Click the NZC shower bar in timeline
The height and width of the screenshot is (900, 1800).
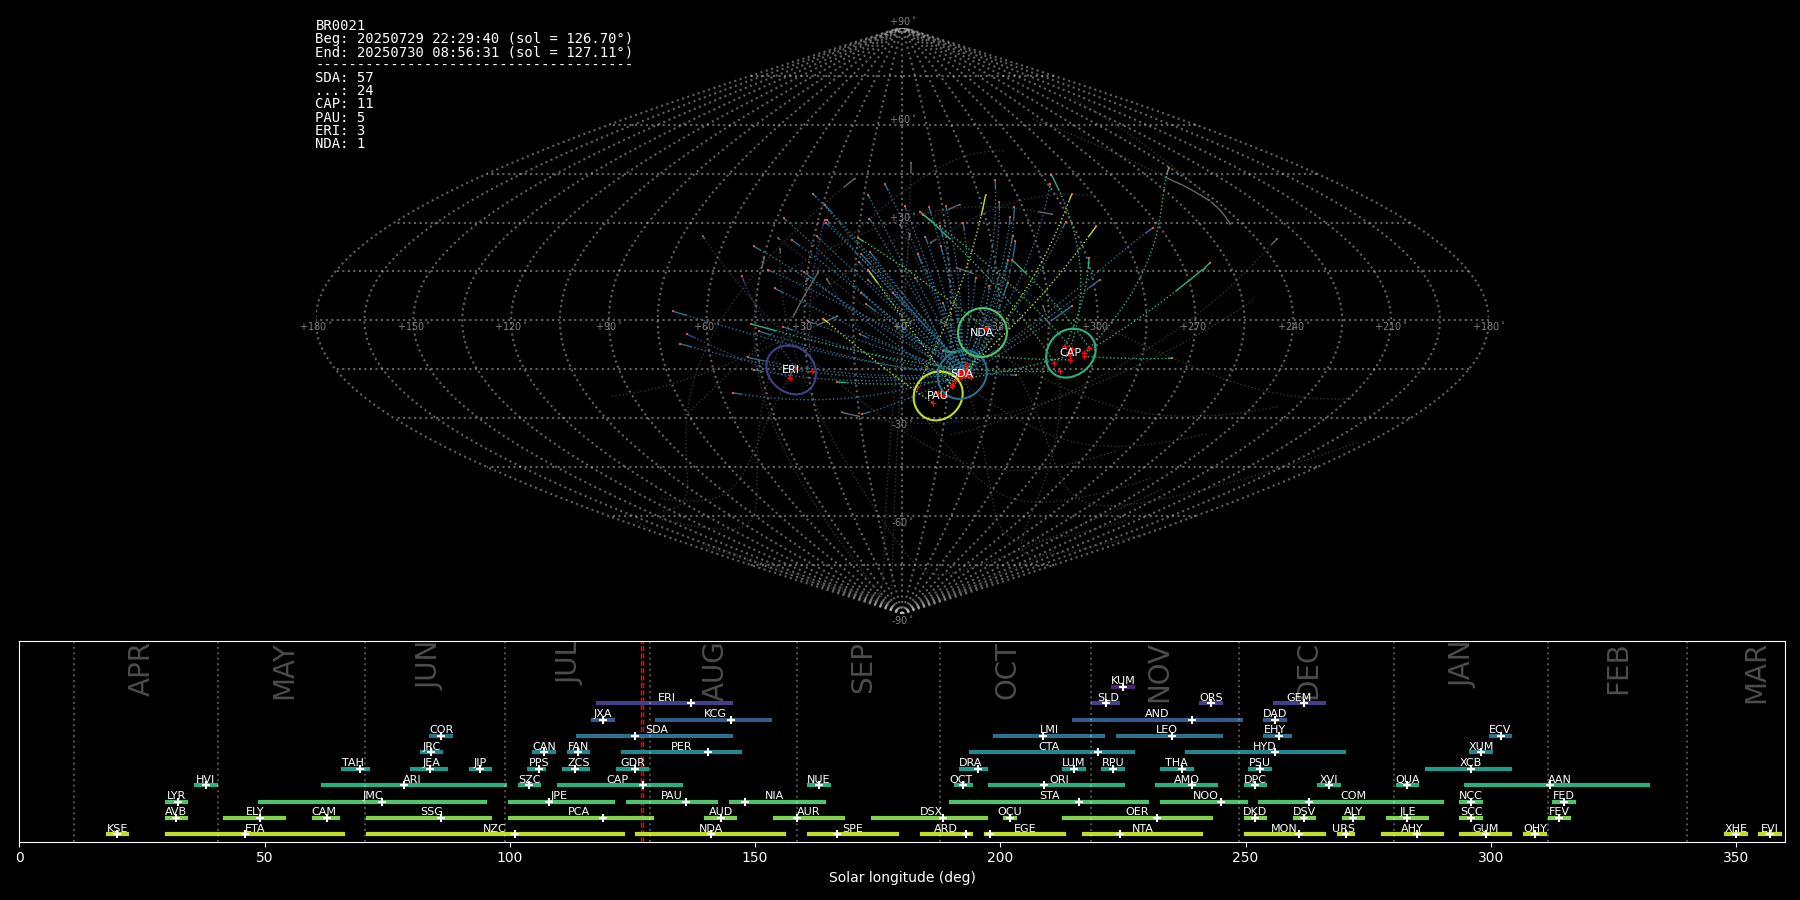point(495,834)
